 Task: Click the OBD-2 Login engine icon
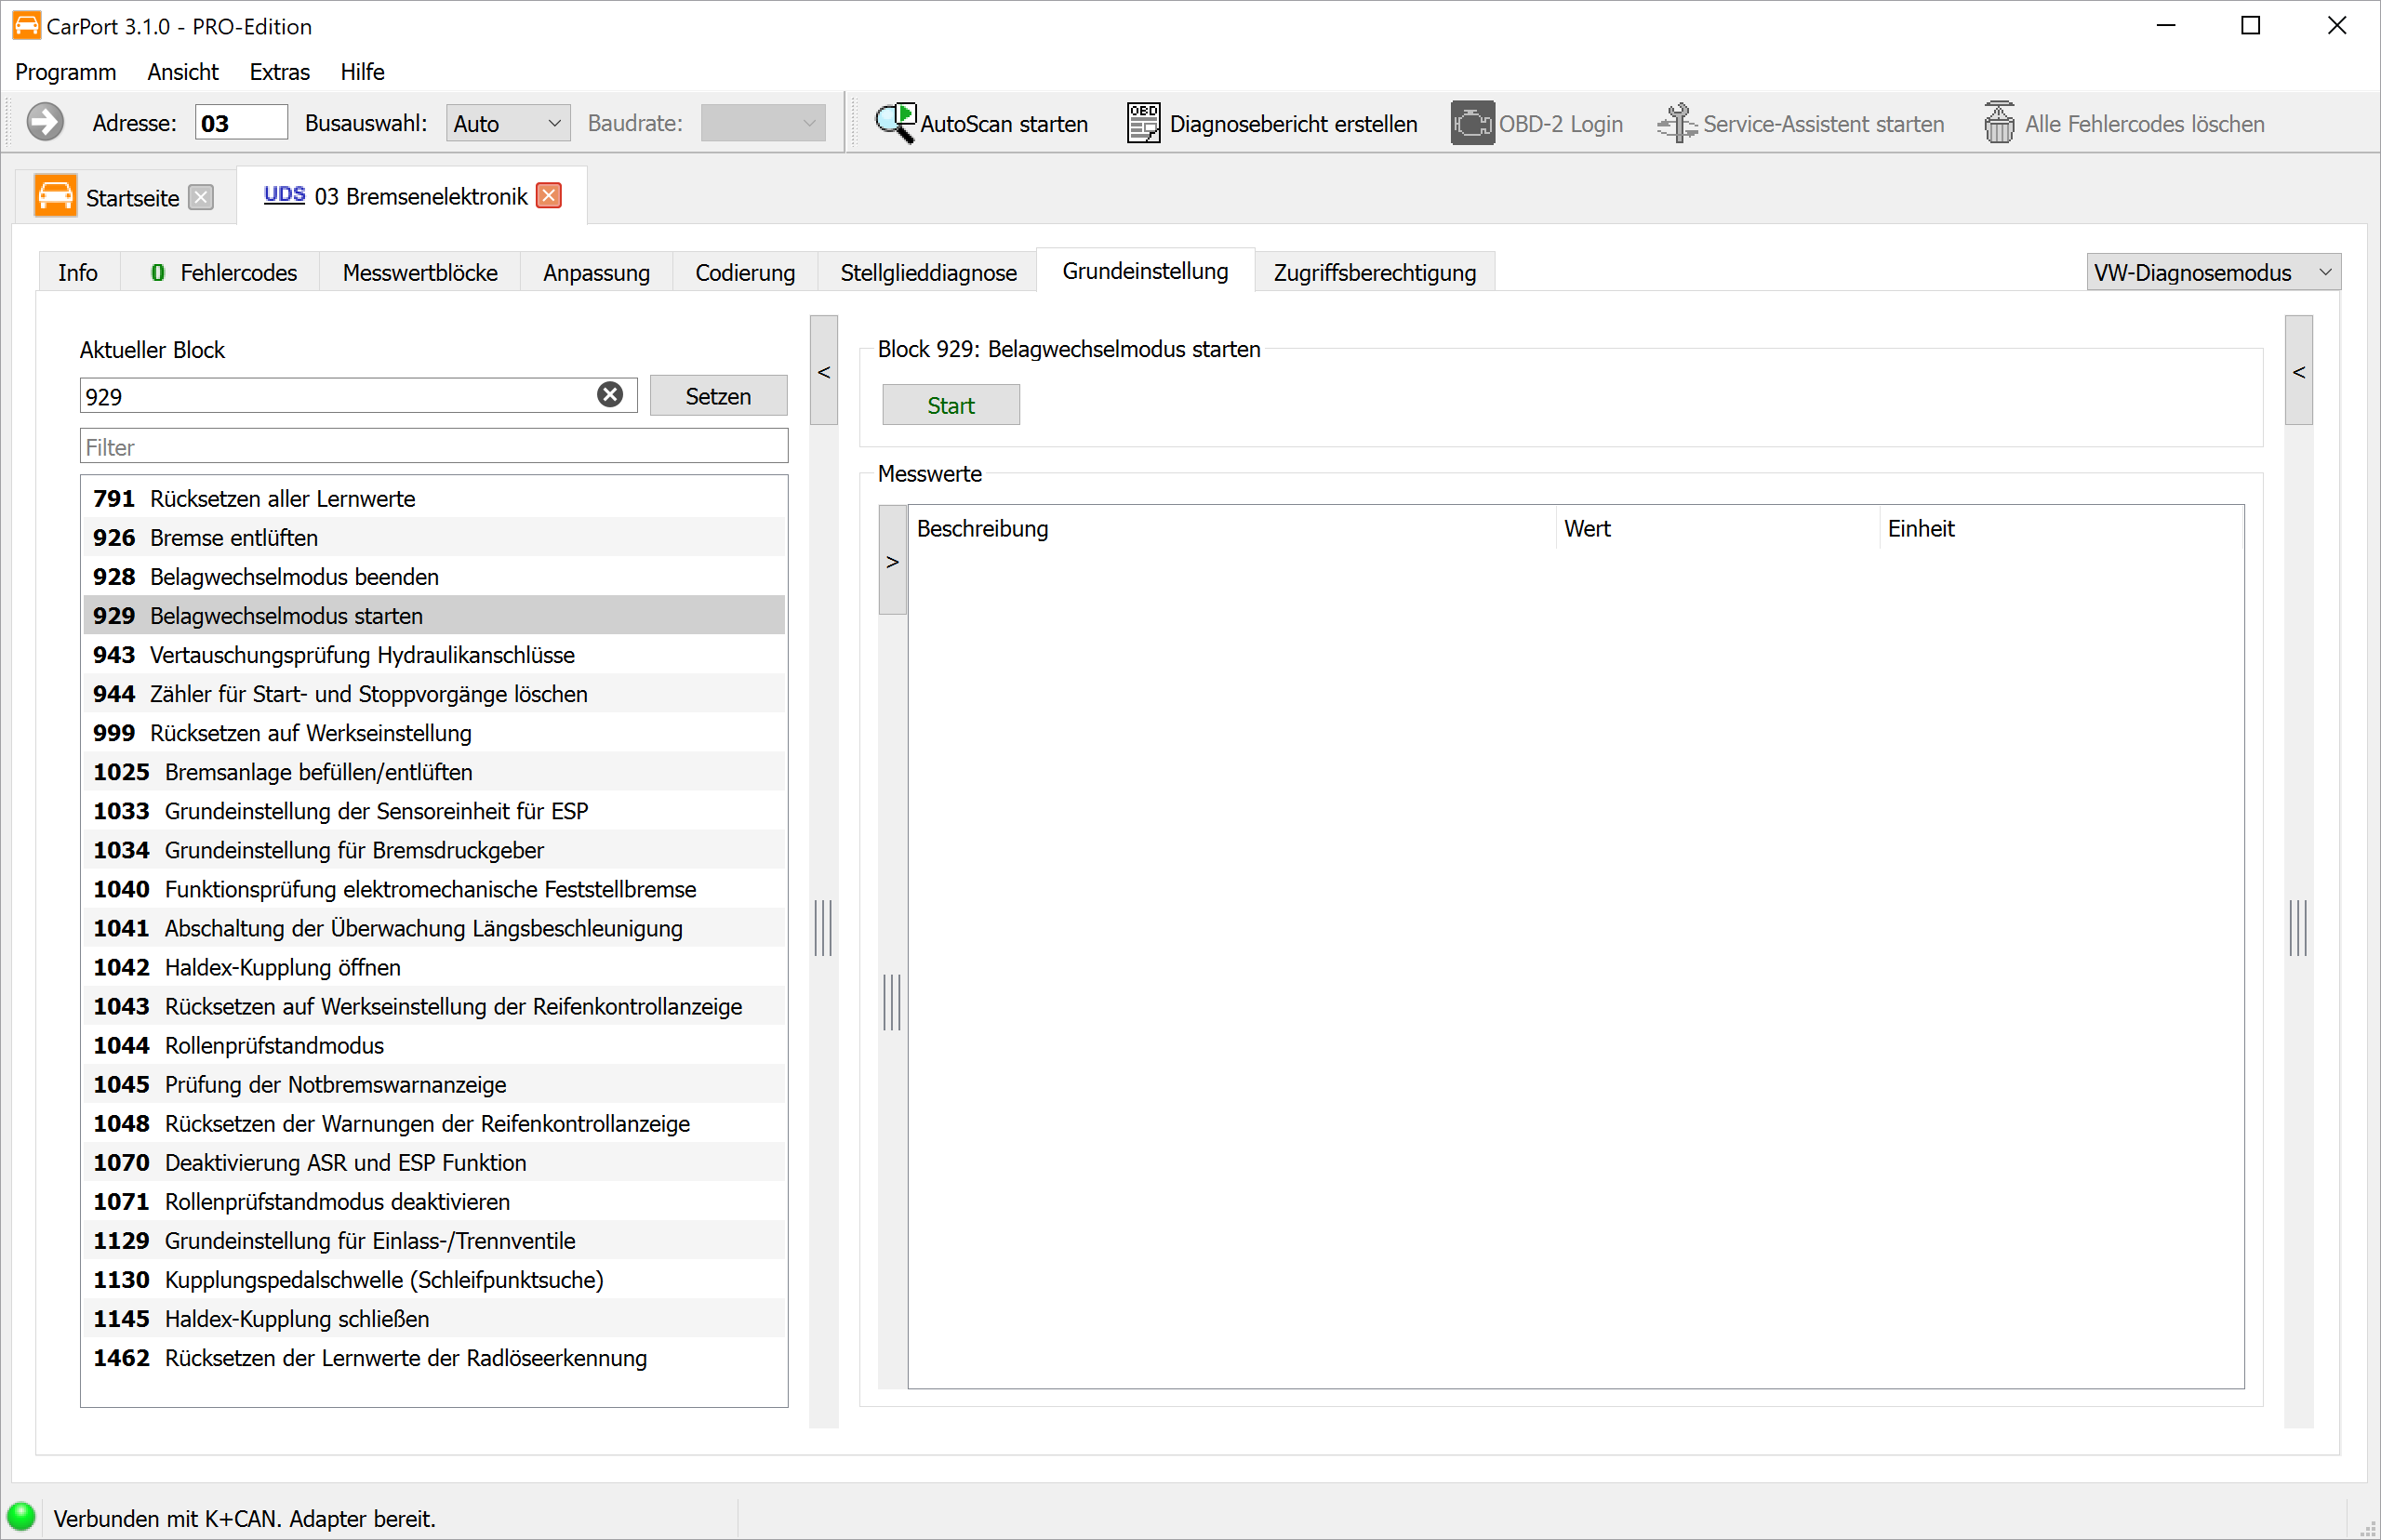(x=1472, y=123)
